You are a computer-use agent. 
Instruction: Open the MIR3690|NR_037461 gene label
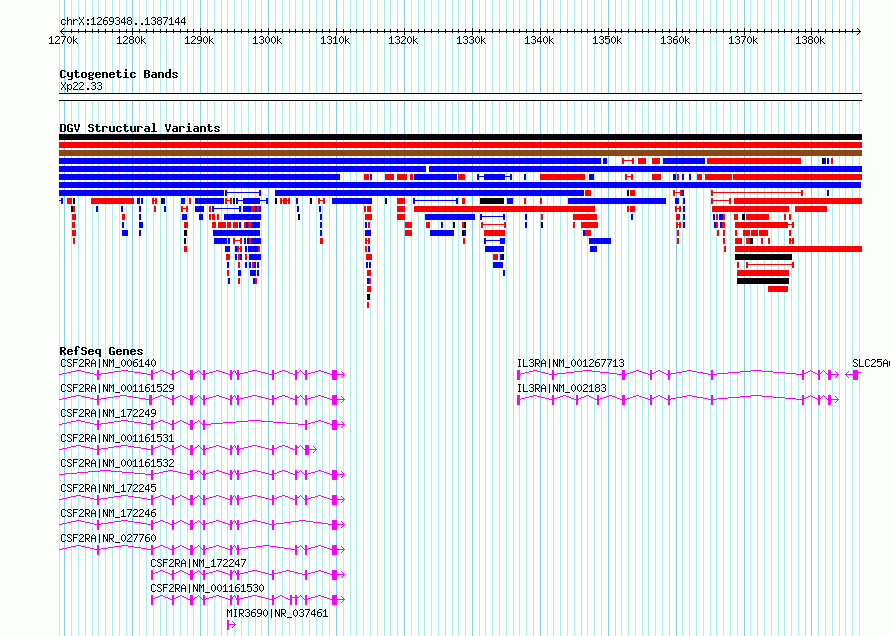278,613
